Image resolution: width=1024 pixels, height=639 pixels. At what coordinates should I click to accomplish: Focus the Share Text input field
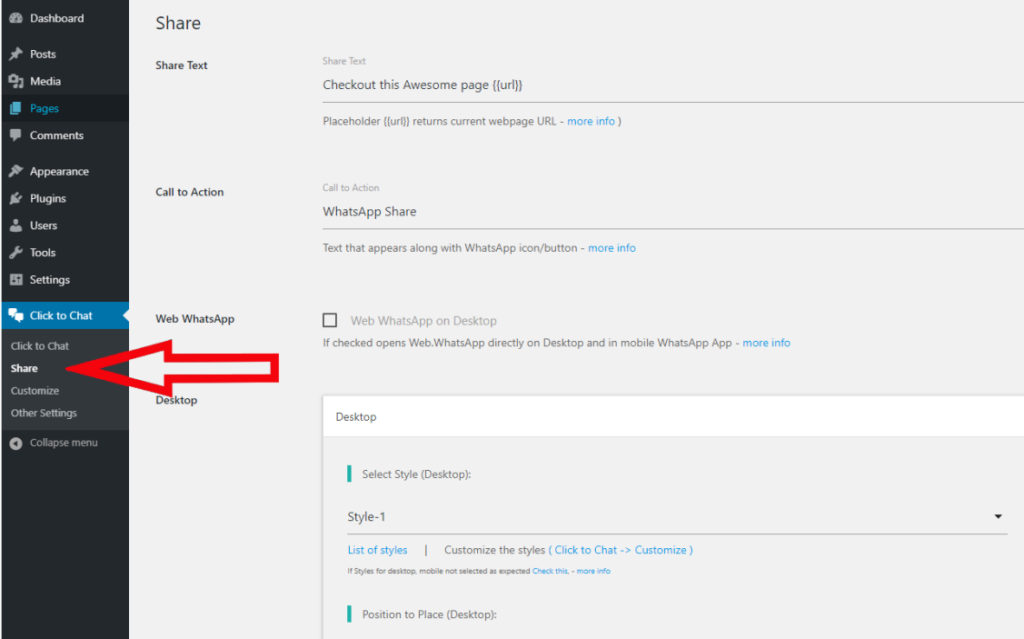[x=673, y=86]
